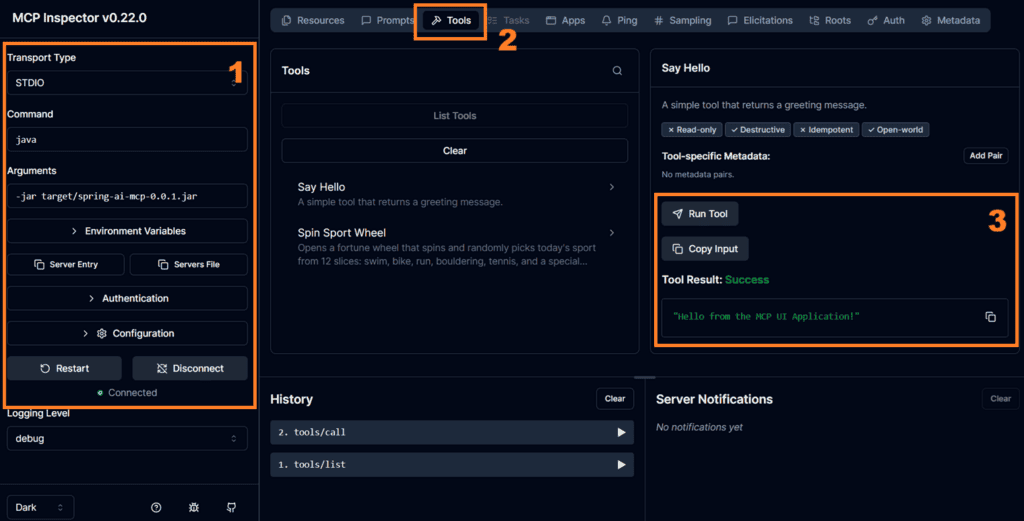Click the List Tools button

point(455,116)
